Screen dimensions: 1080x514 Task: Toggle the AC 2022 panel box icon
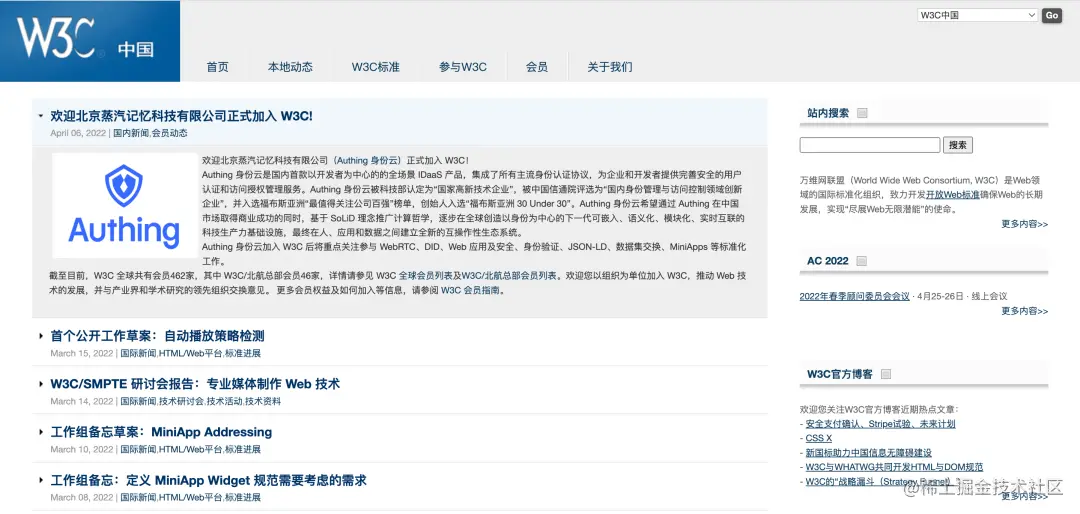click(862, 261)
